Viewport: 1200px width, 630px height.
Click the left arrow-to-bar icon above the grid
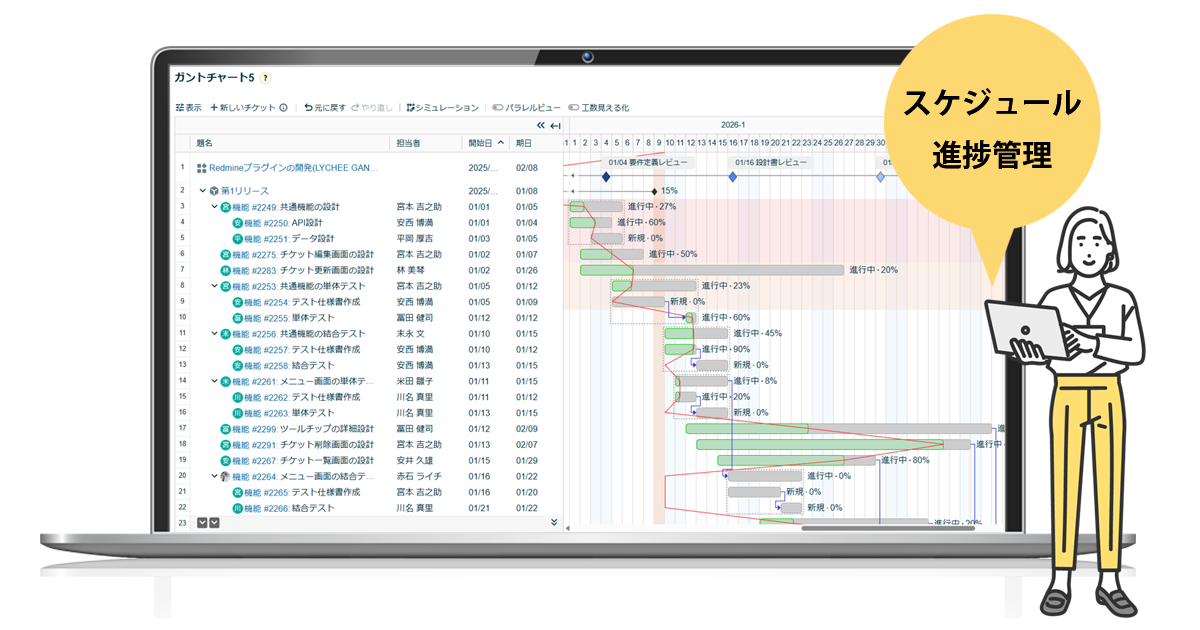[x=555, y=126]
